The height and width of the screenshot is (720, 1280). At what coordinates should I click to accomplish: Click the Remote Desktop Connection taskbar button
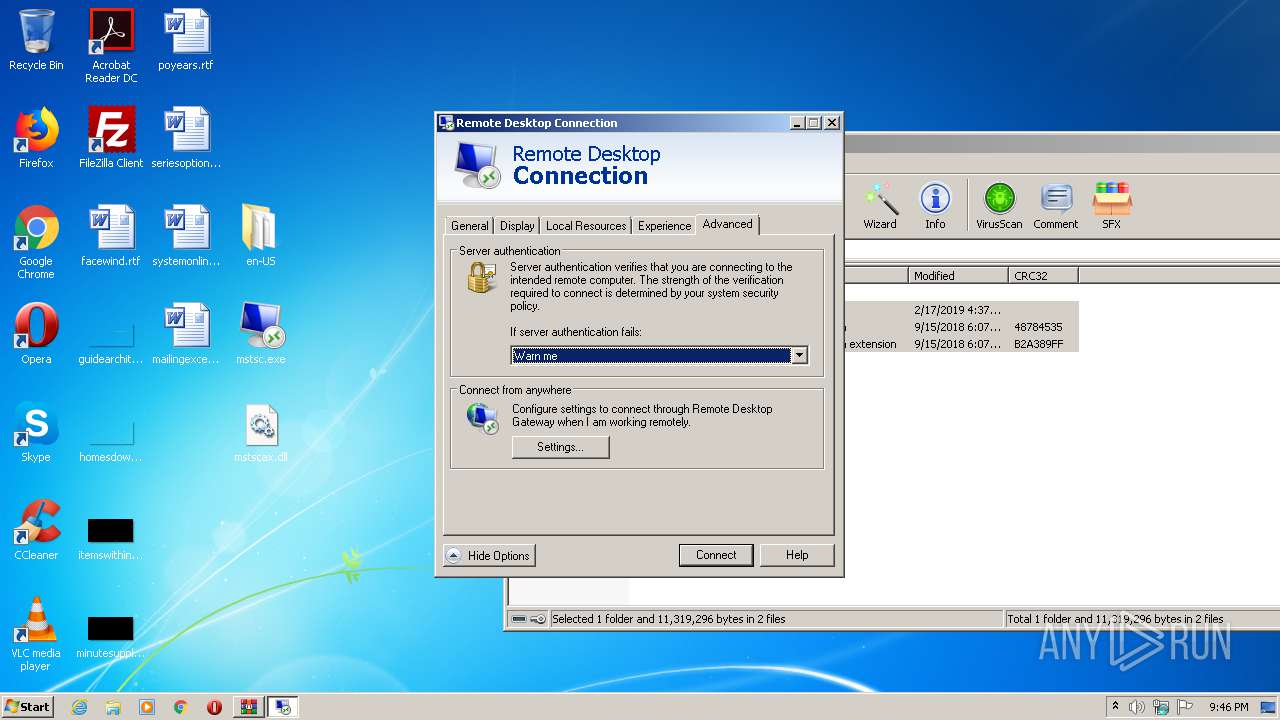[x=283, y=707]
